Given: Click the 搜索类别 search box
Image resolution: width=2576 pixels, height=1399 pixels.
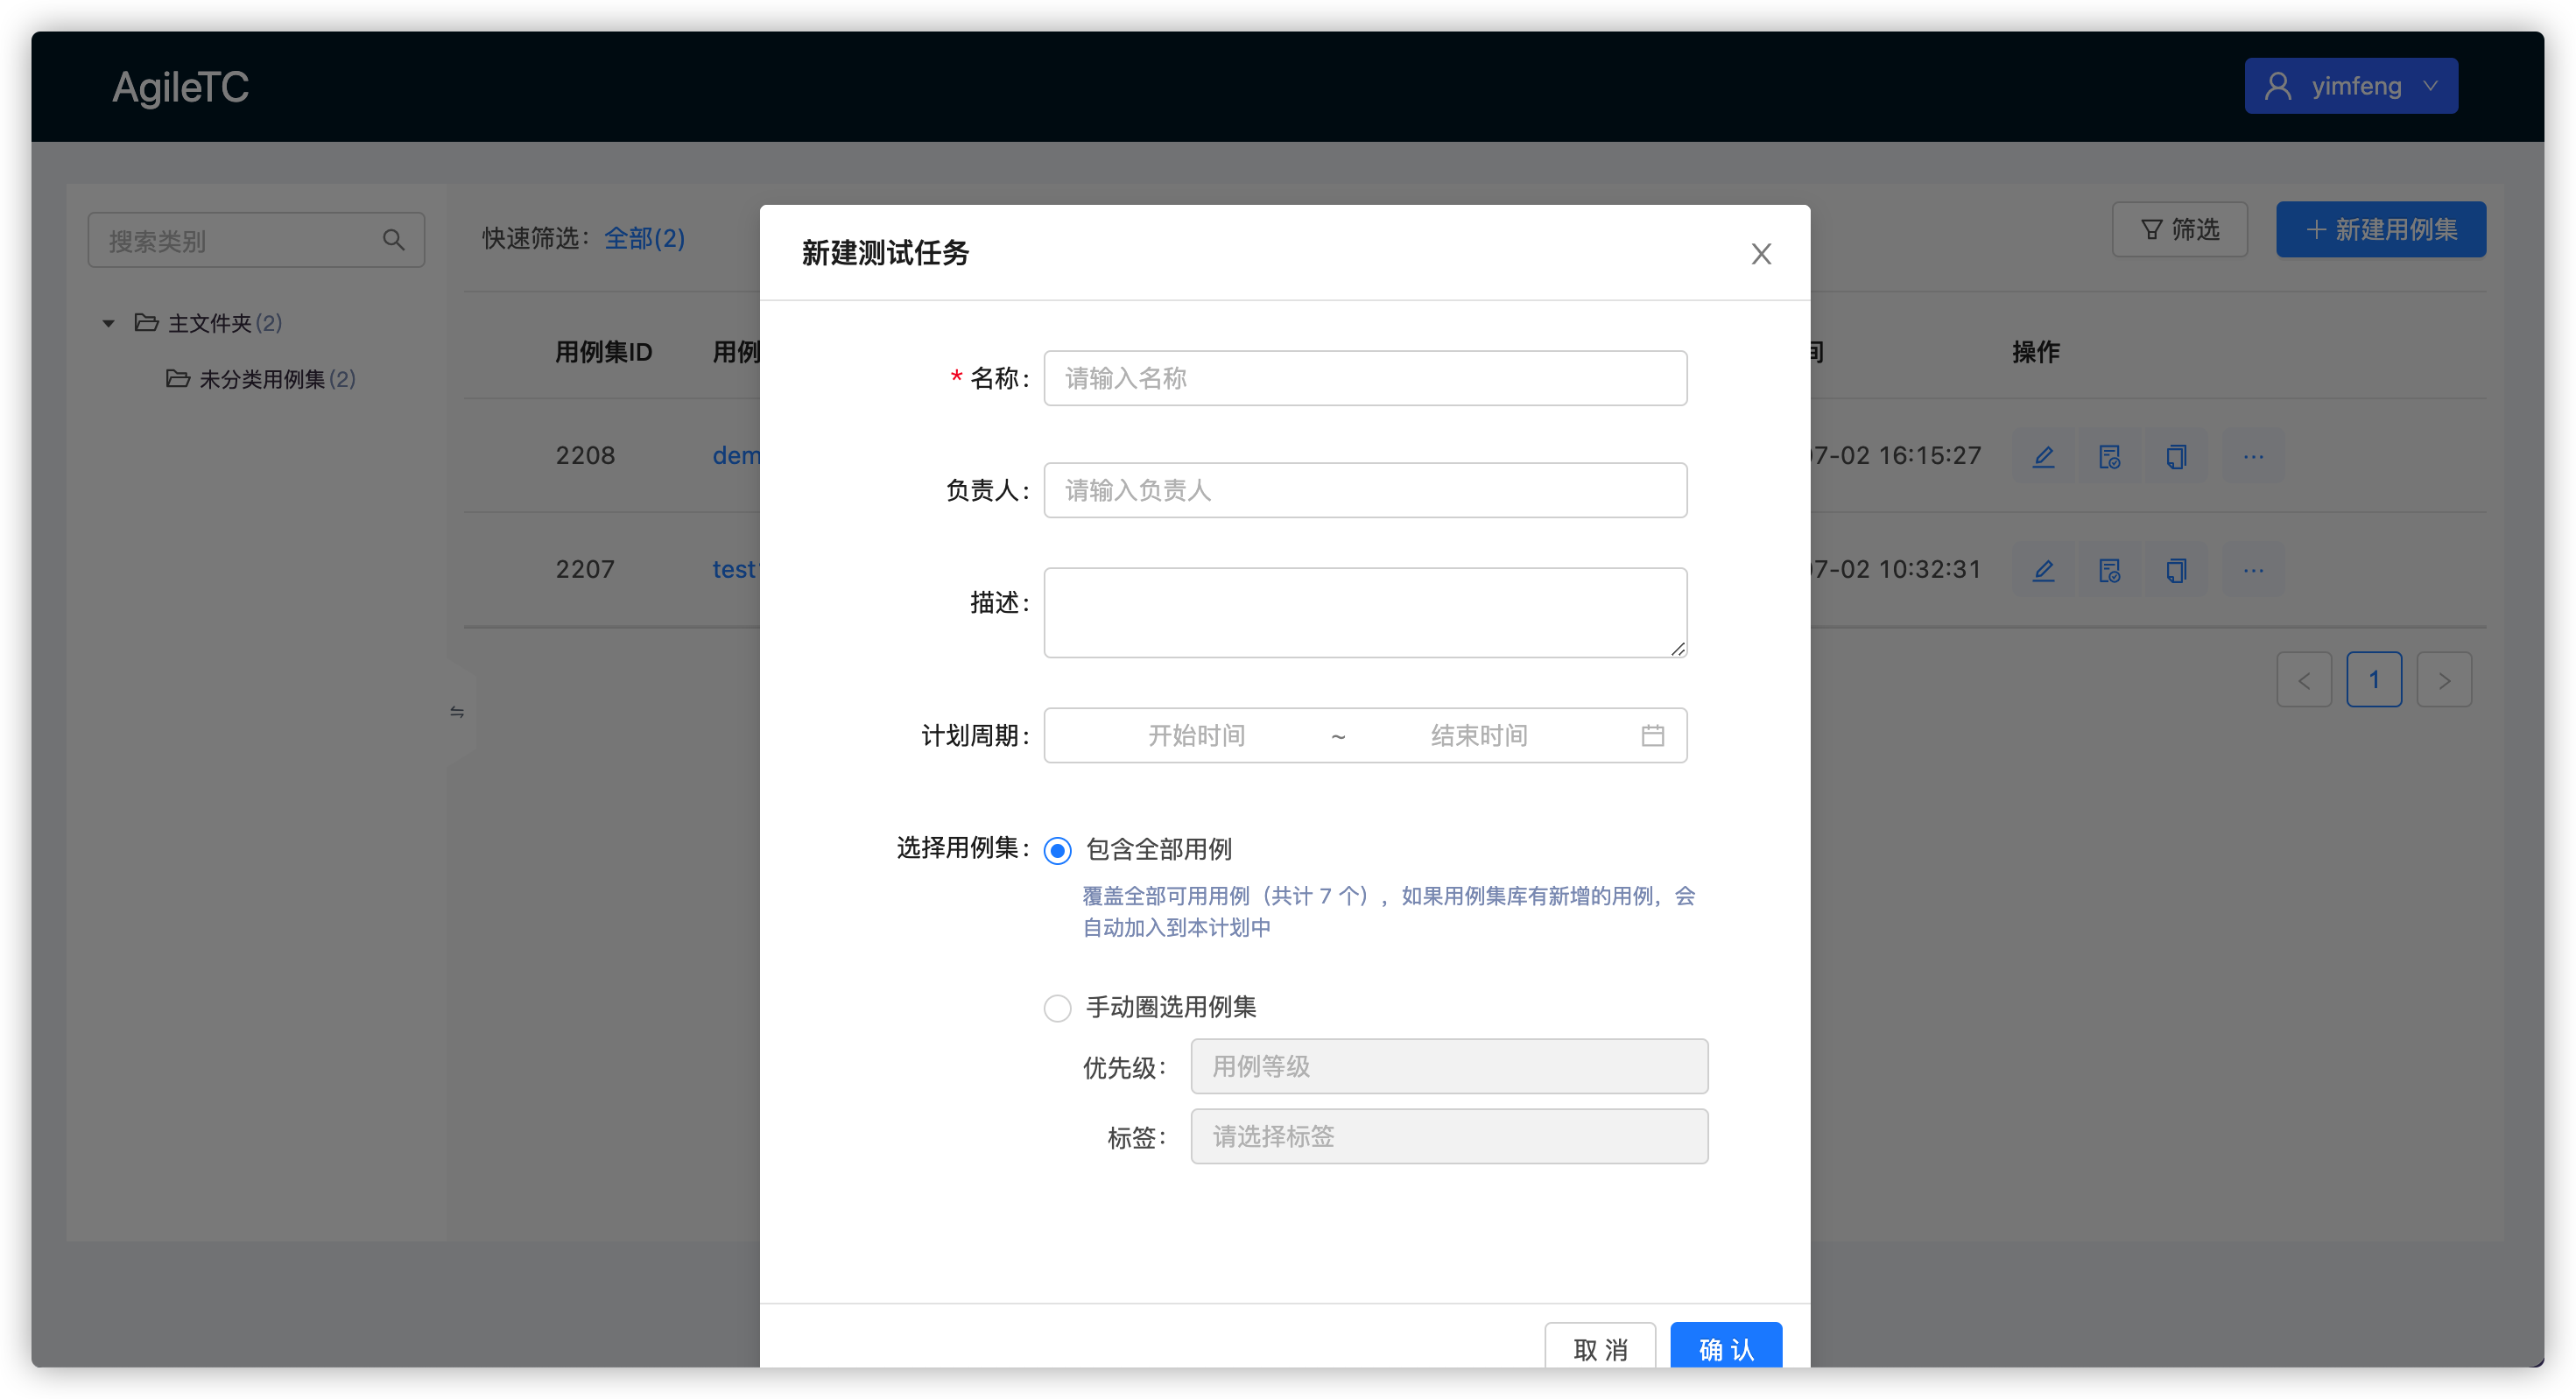Looking at the screenshot, I should [x=256, y=240].
